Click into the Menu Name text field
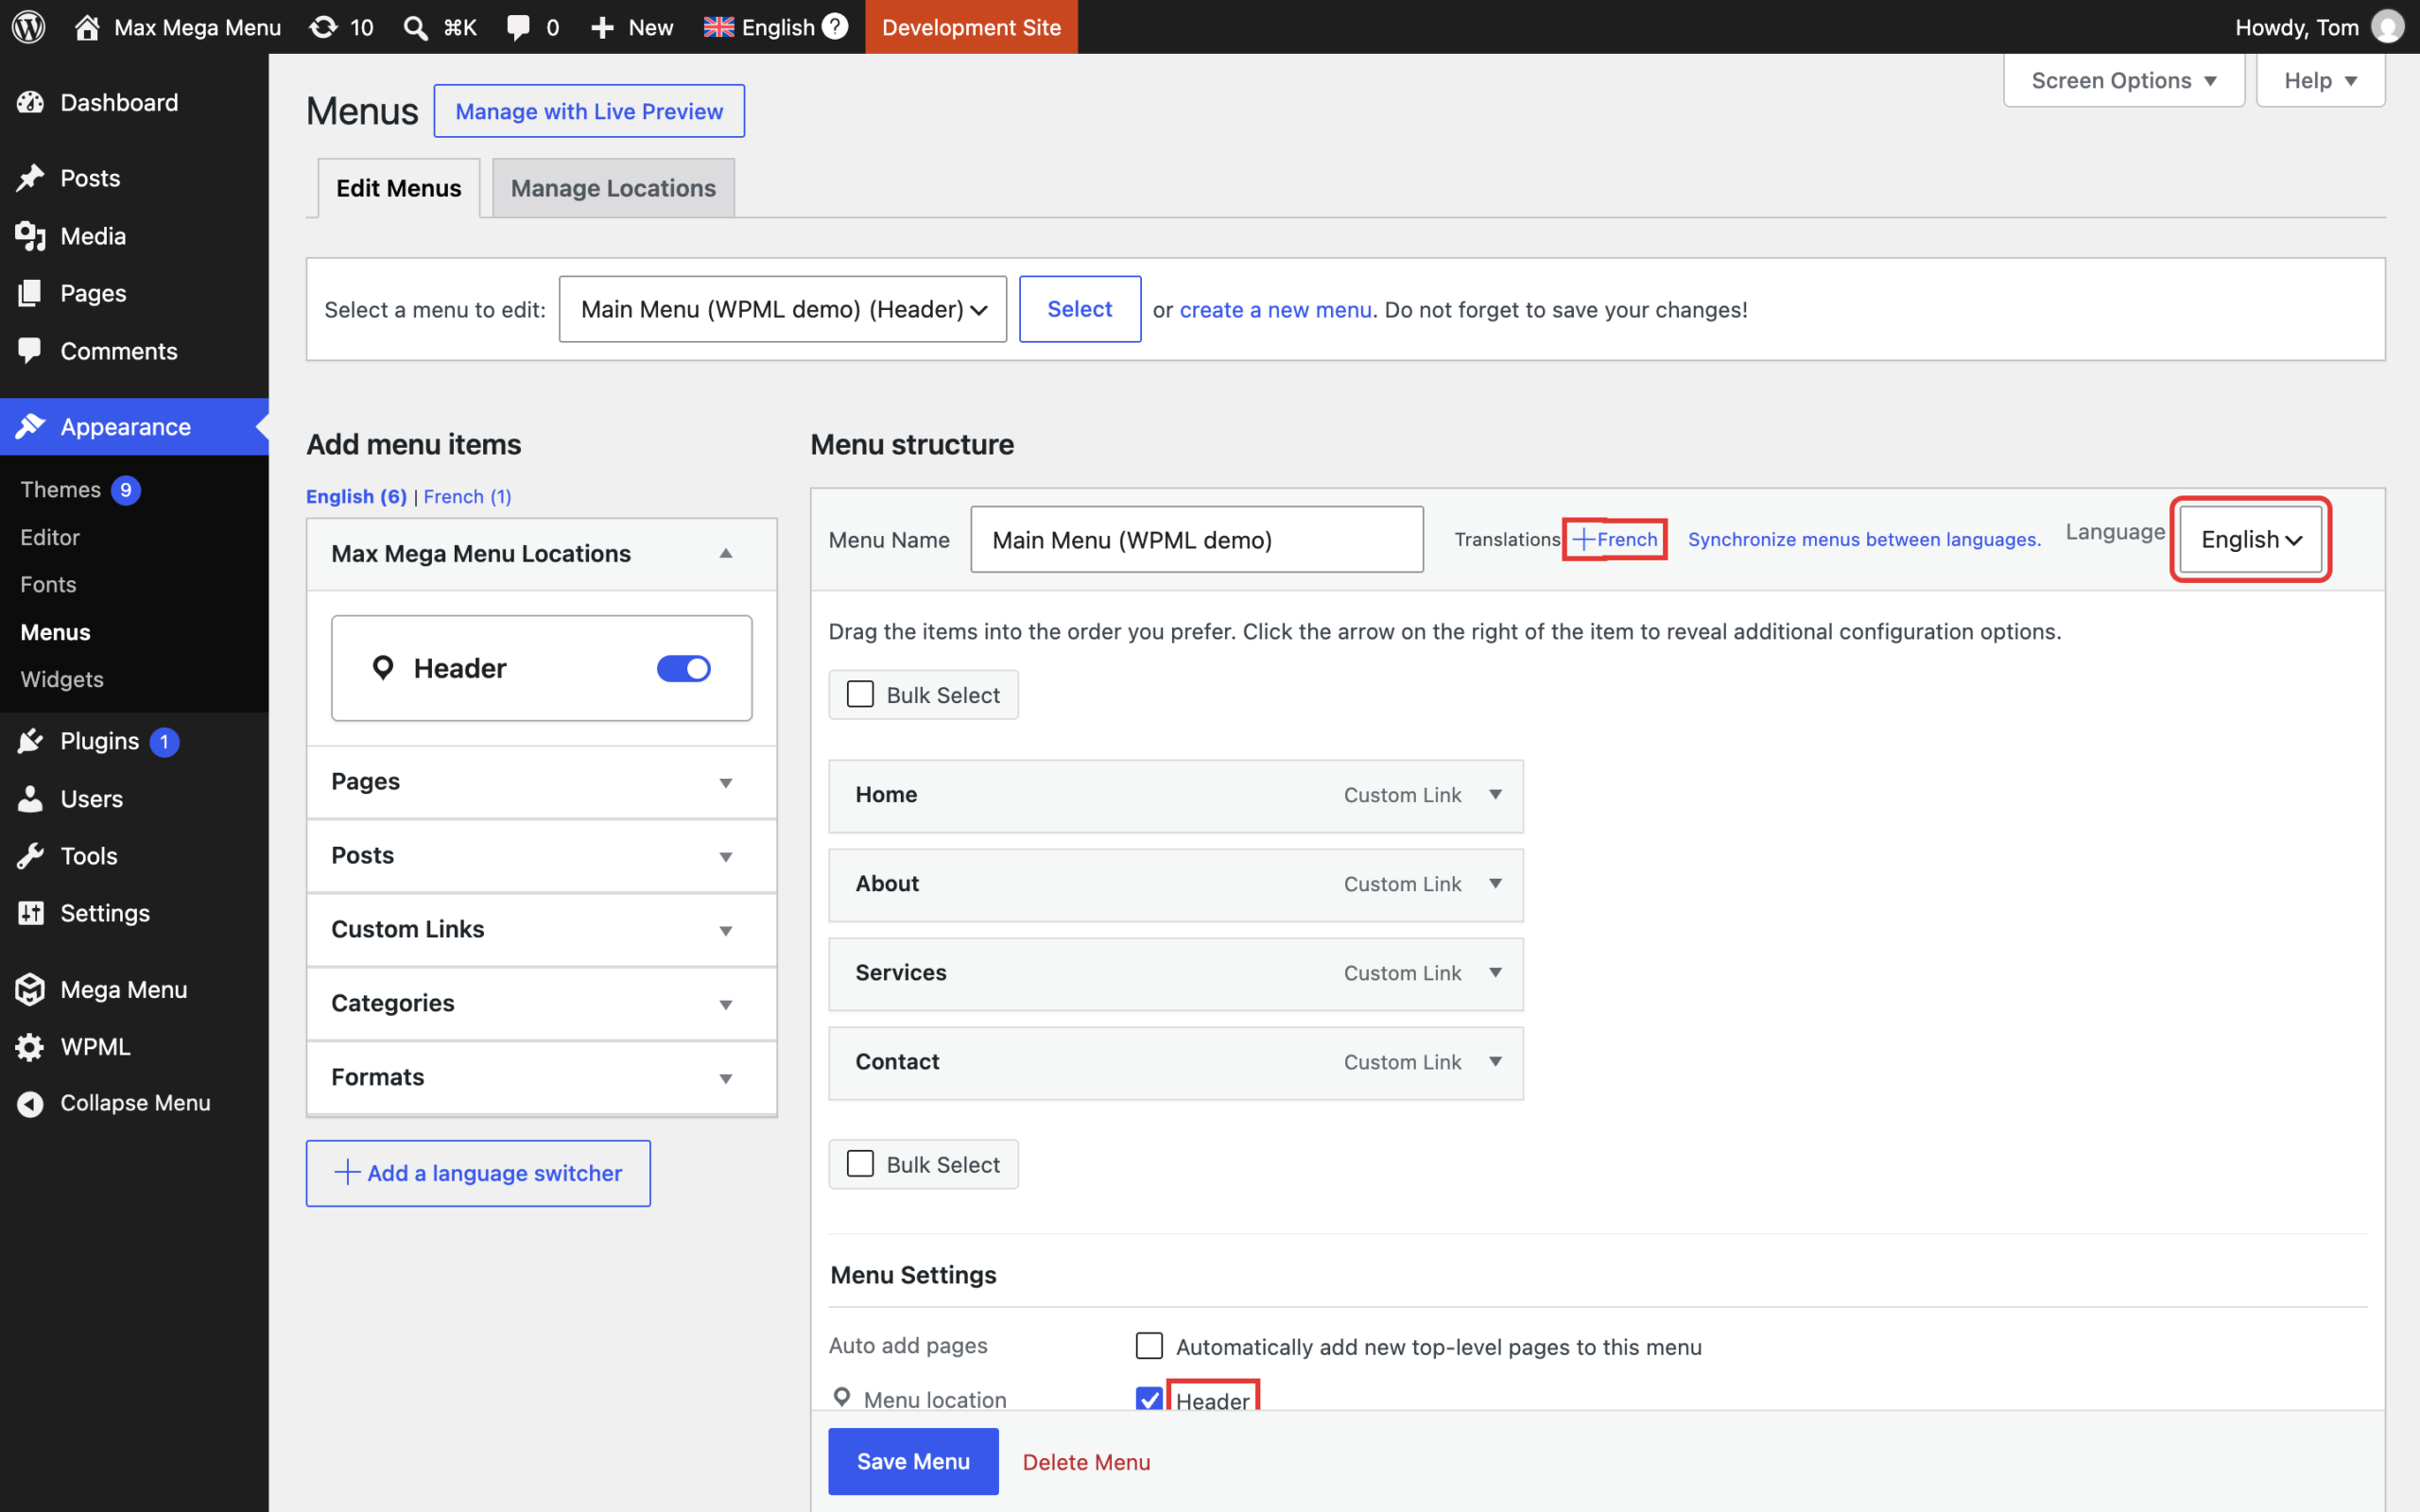The image size is (2420, 1512). pos(1196,539)
